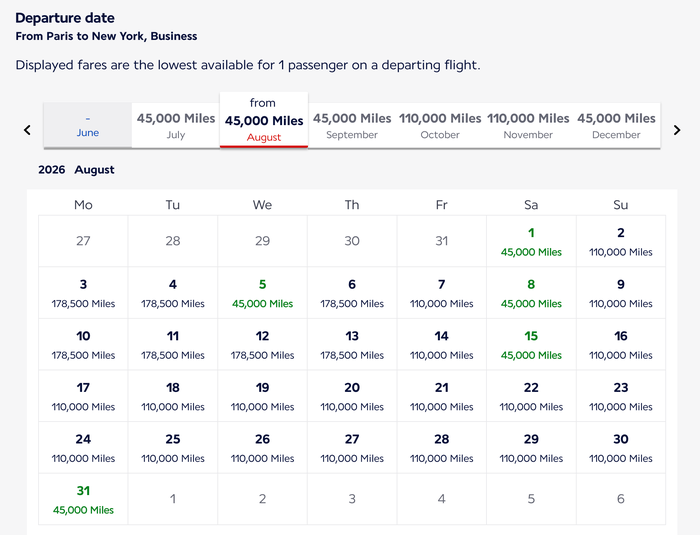
Task: Click greyed-out September 6 cell
Action: [621, 499]
